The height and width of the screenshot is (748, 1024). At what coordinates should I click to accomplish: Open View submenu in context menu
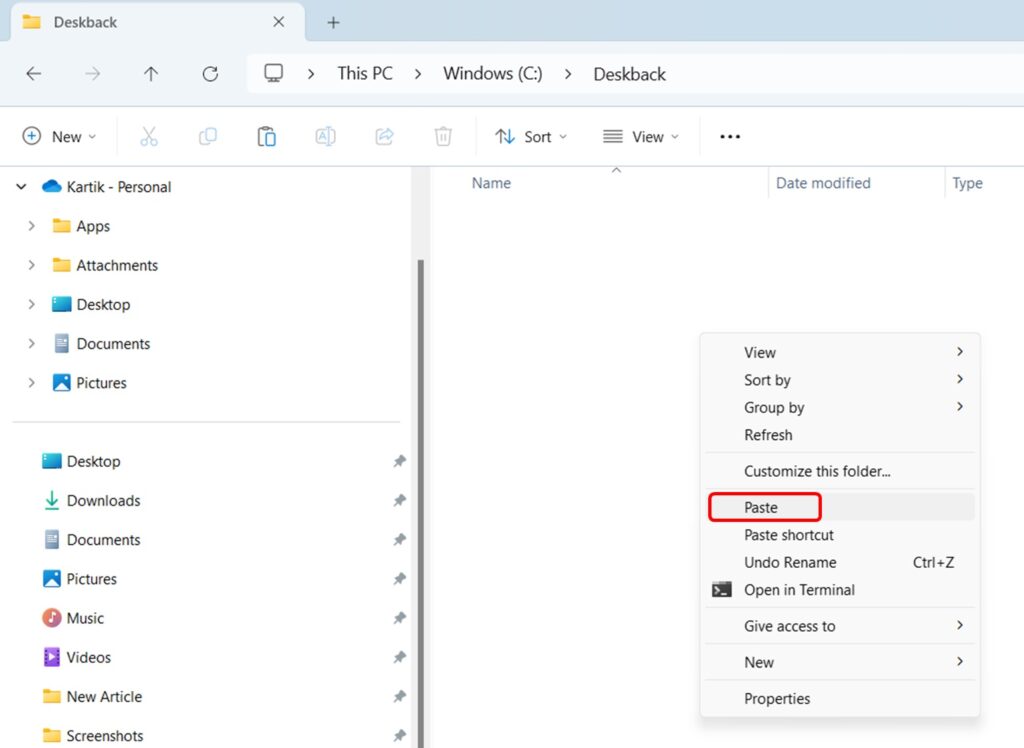pyautogui.click(x=840, y=352)
